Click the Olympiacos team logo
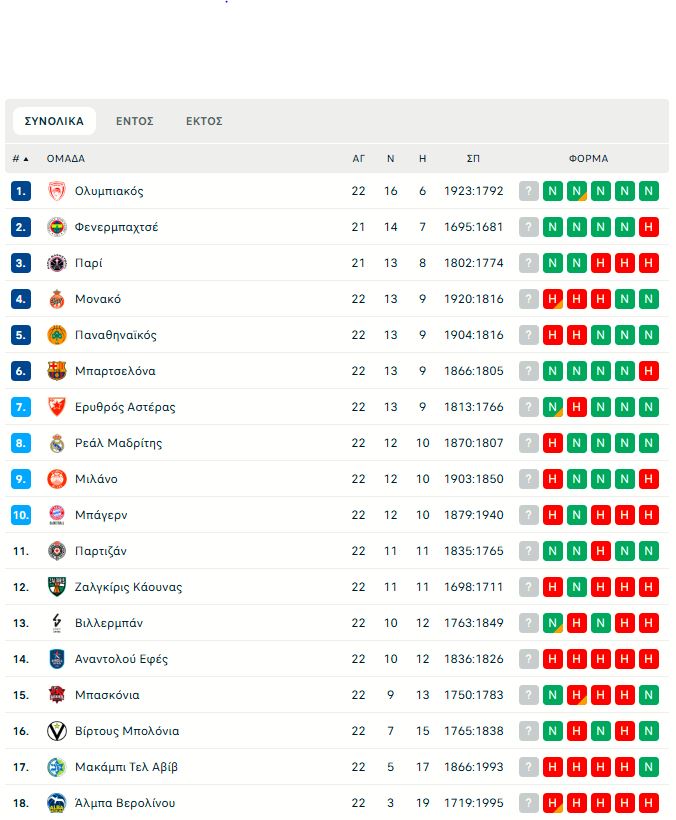This screenshot has width=676, height=820. tap(56, 191)
